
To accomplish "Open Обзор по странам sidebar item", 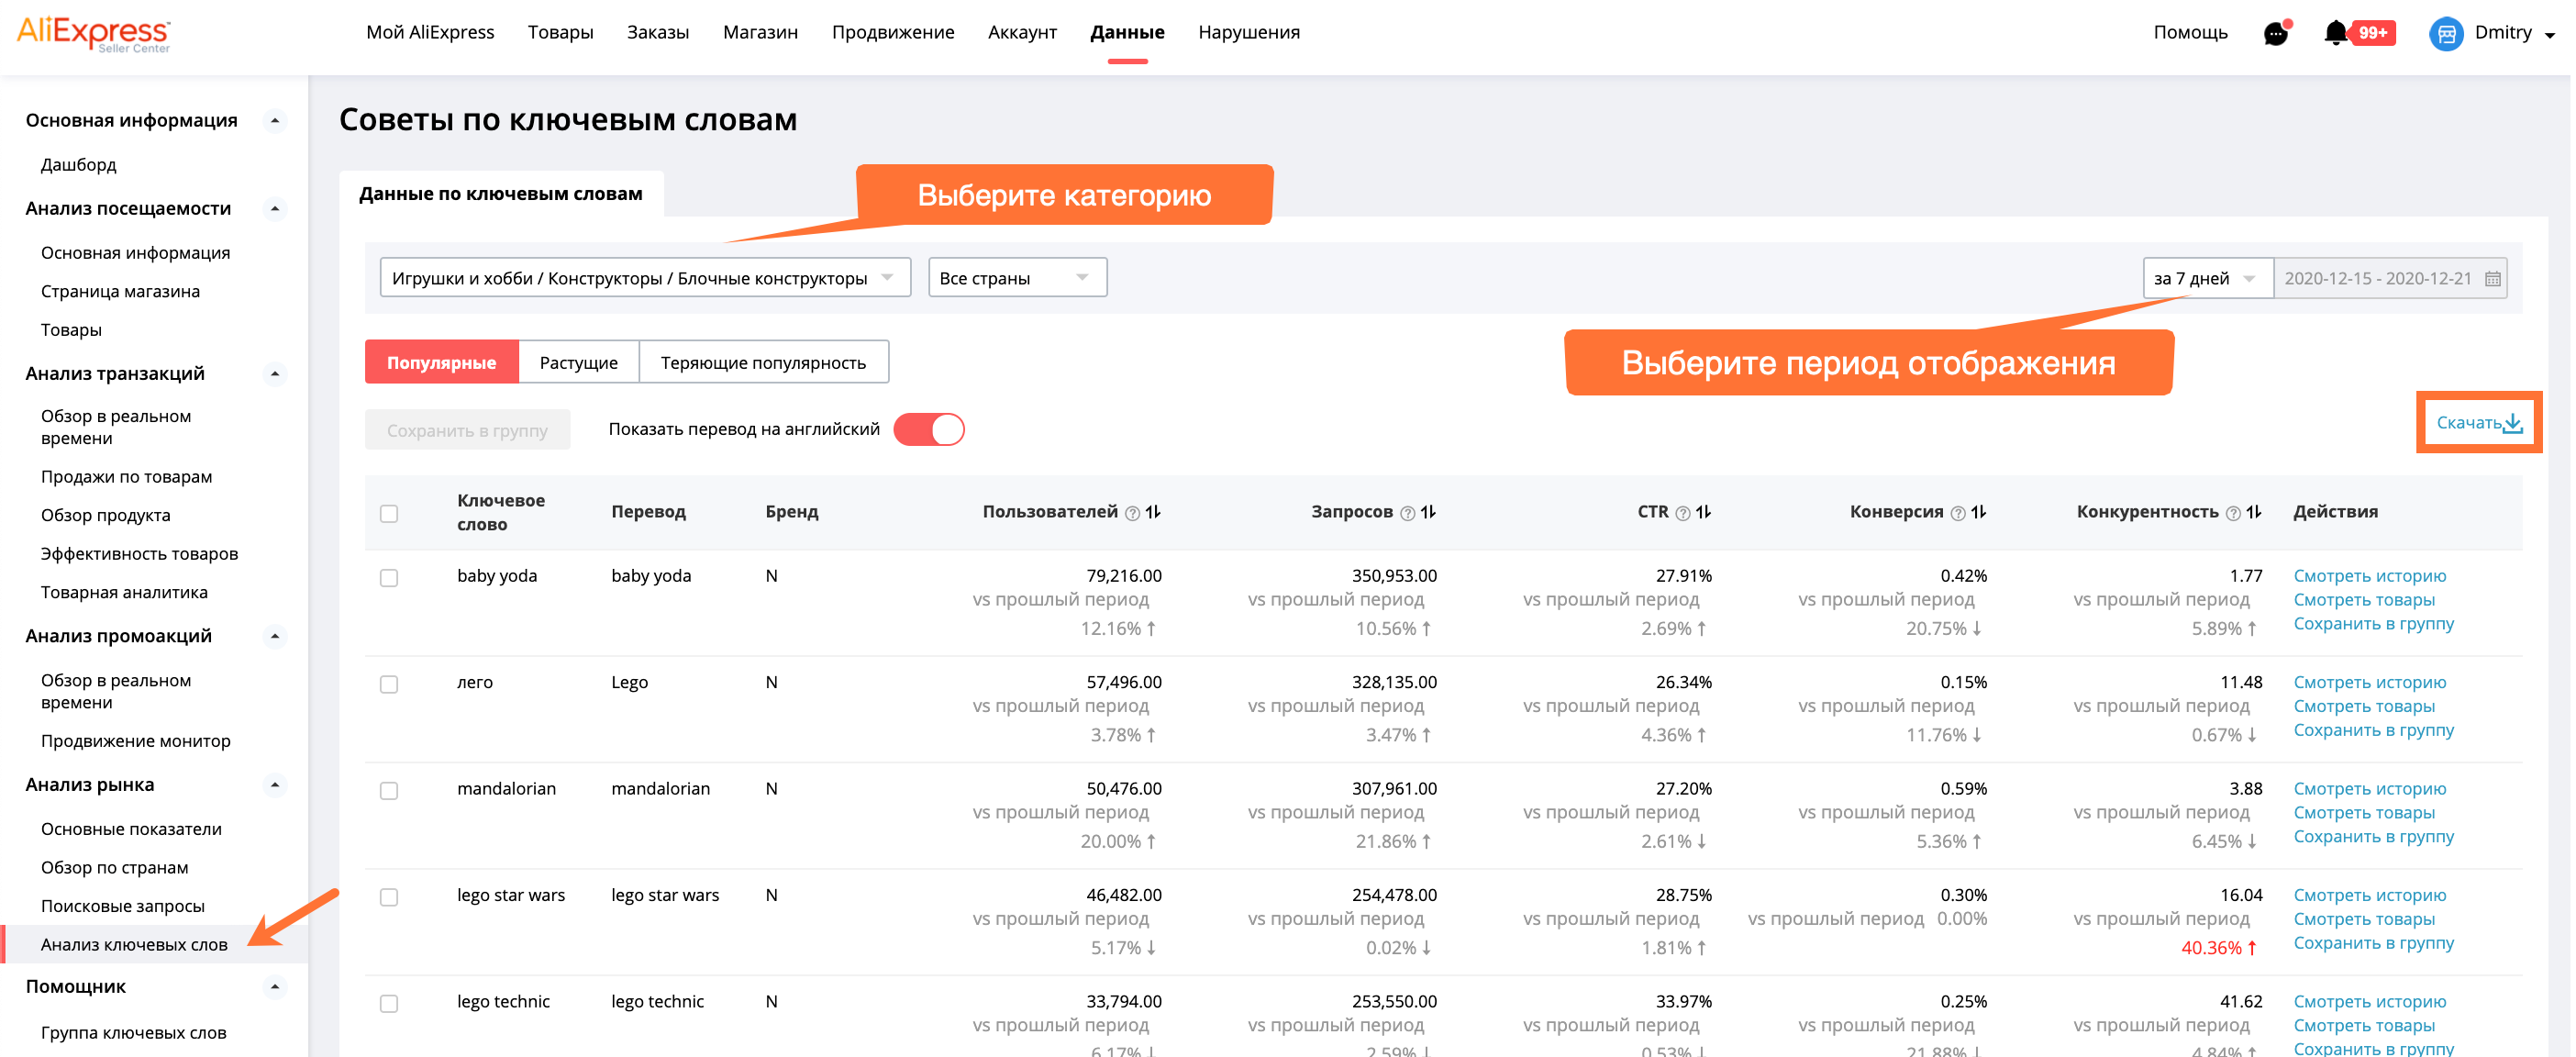I will coord(115,869).
